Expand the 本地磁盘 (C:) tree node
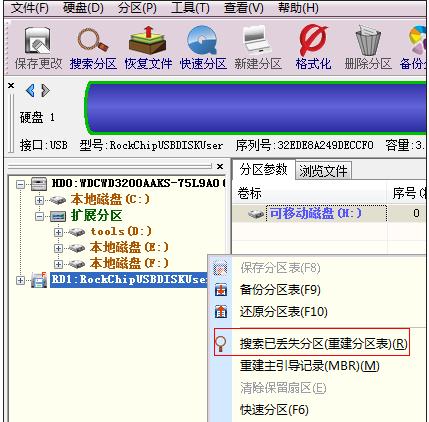 [x=39, y=200]
